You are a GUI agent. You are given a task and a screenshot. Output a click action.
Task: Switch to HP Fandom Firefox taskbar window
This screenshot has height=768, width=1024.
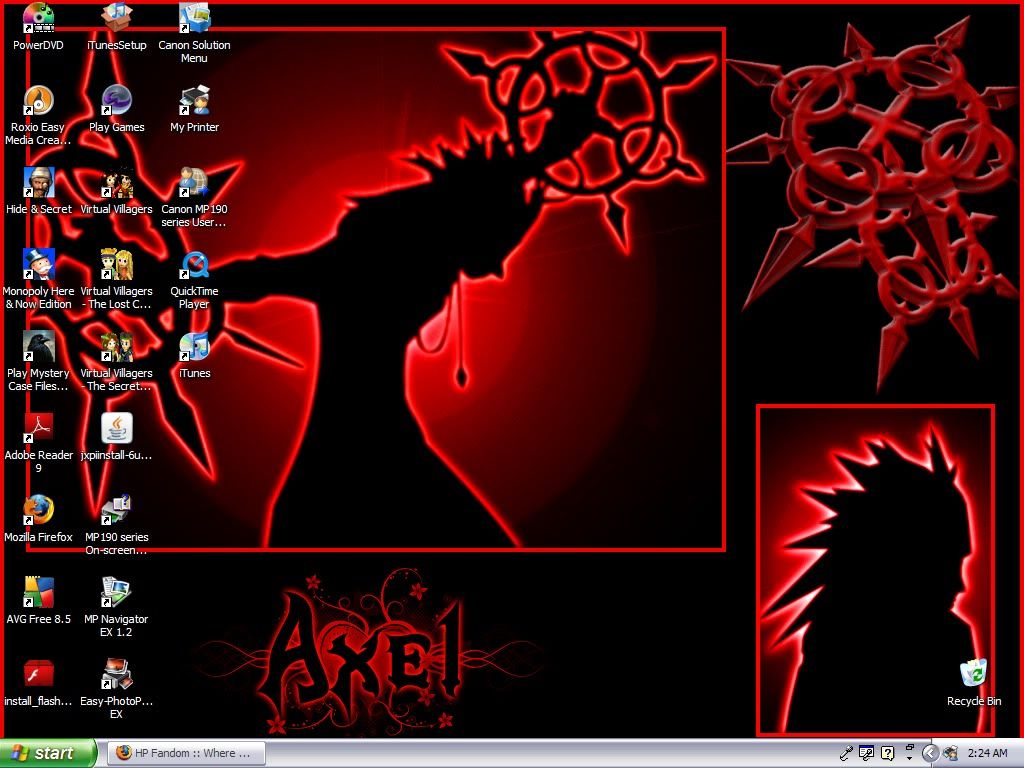(x=186, y=753)
